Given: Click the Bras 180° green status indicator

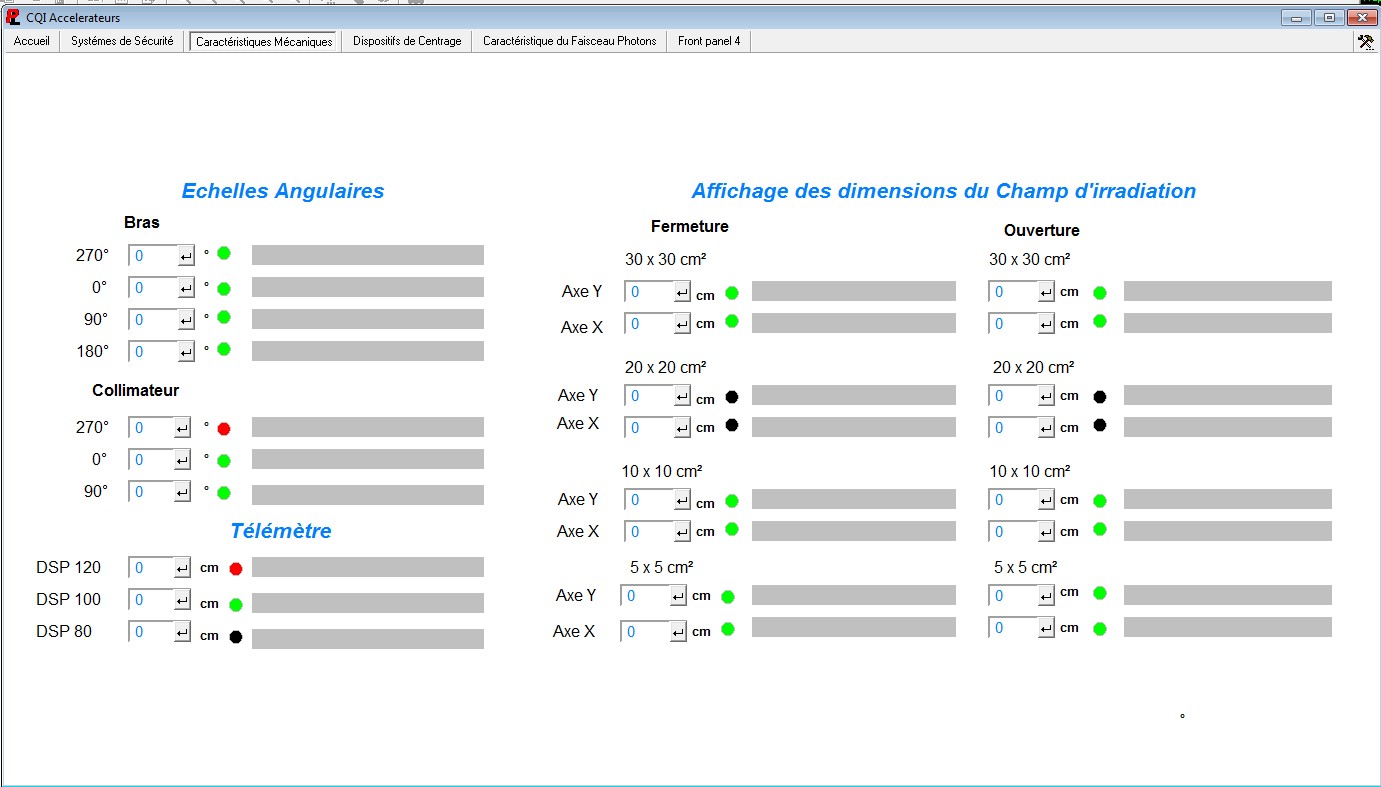Looking at the screenshot, I should point(224,349).
